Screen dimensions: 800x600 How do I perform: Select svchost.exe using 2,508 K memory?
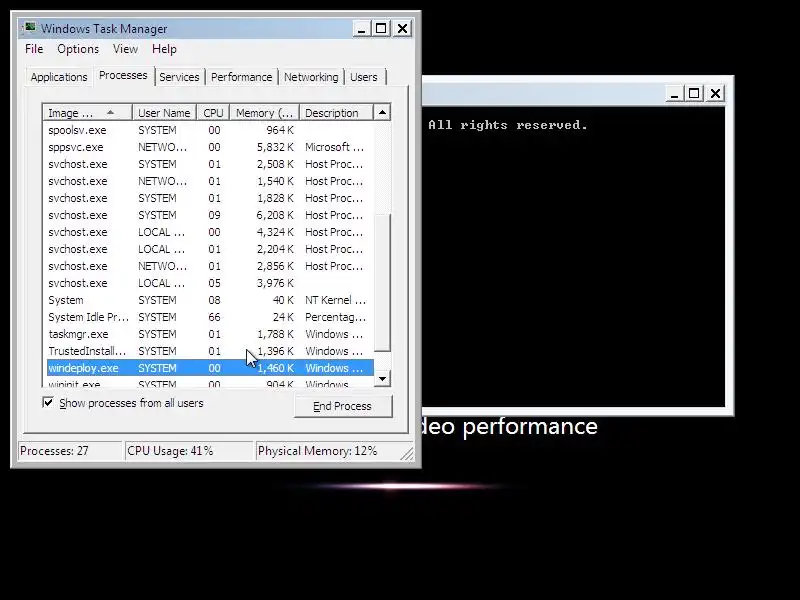[x=210, y=164]
